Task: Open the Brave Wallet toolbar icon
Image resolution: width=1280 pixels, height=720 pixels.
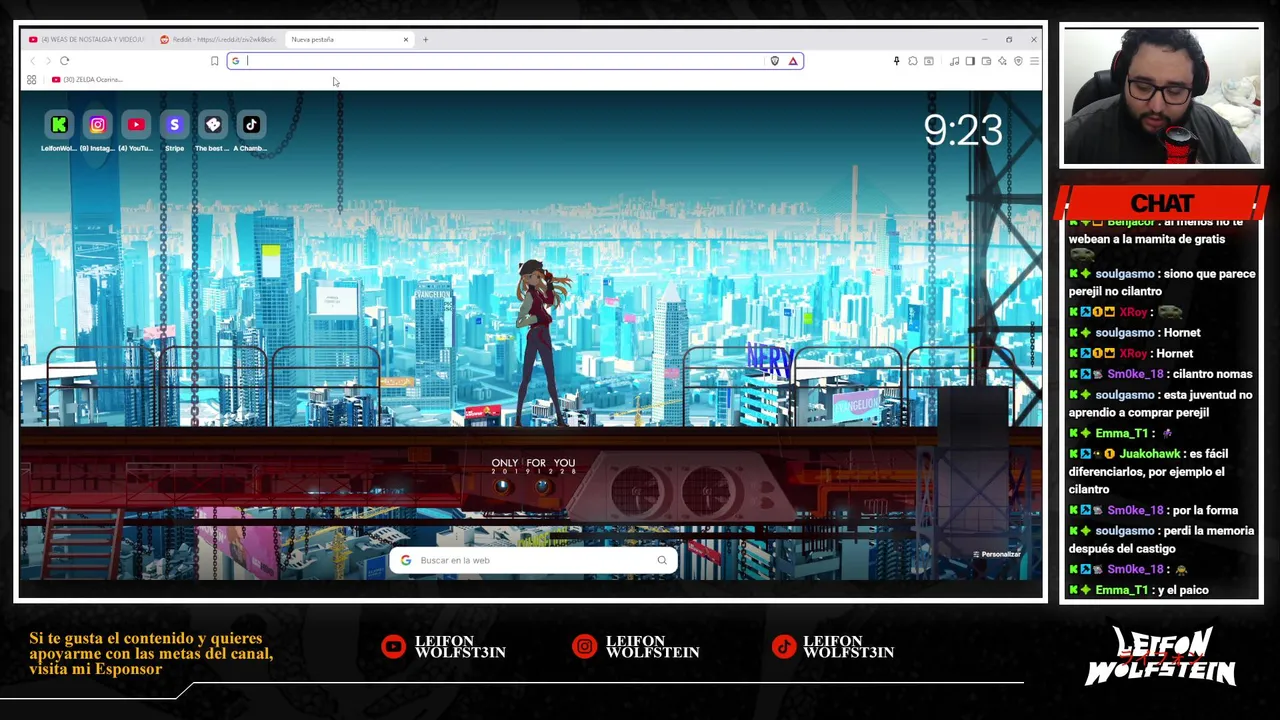Action: click(986, 61)
